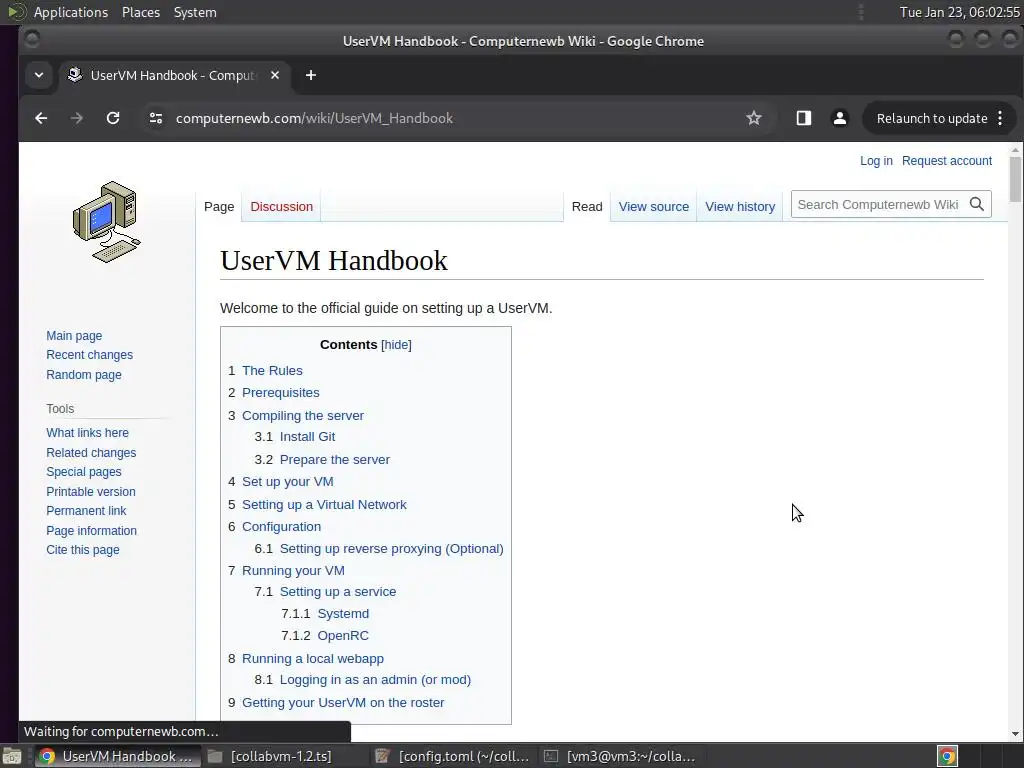Viewport: 1024px width, 768px height.
Task: Switch to config.toml editor in taskbar
Action: click(x=455, y=756)
